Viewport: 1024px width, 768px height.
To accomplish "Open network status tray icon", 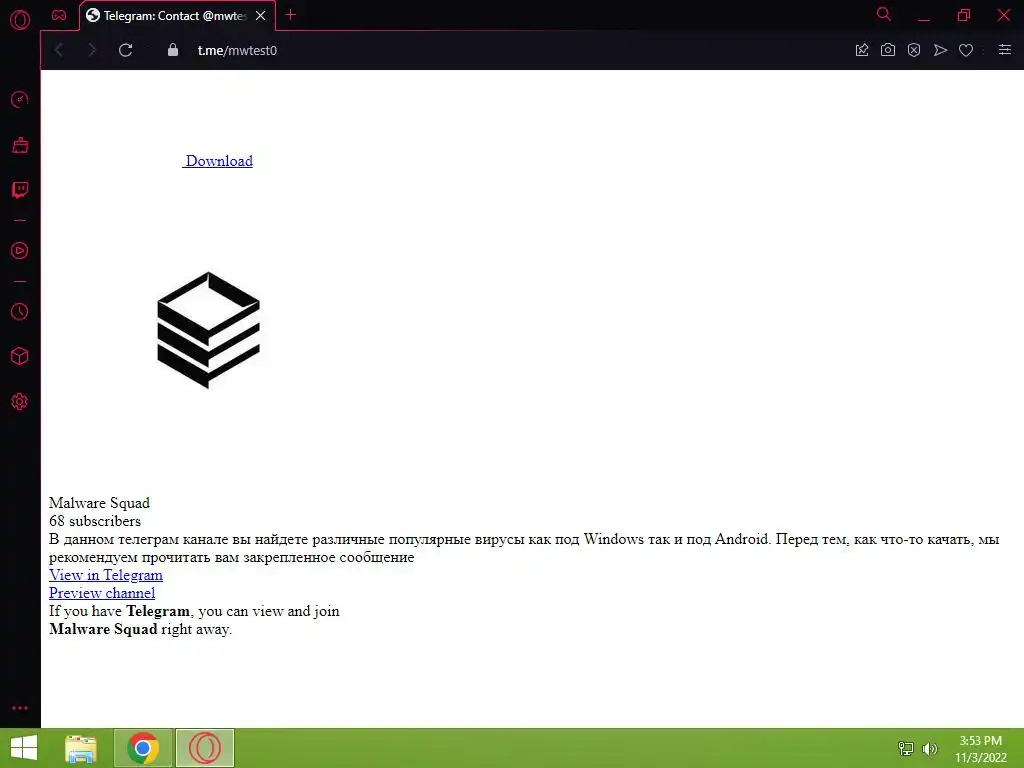I will (906, 748).
